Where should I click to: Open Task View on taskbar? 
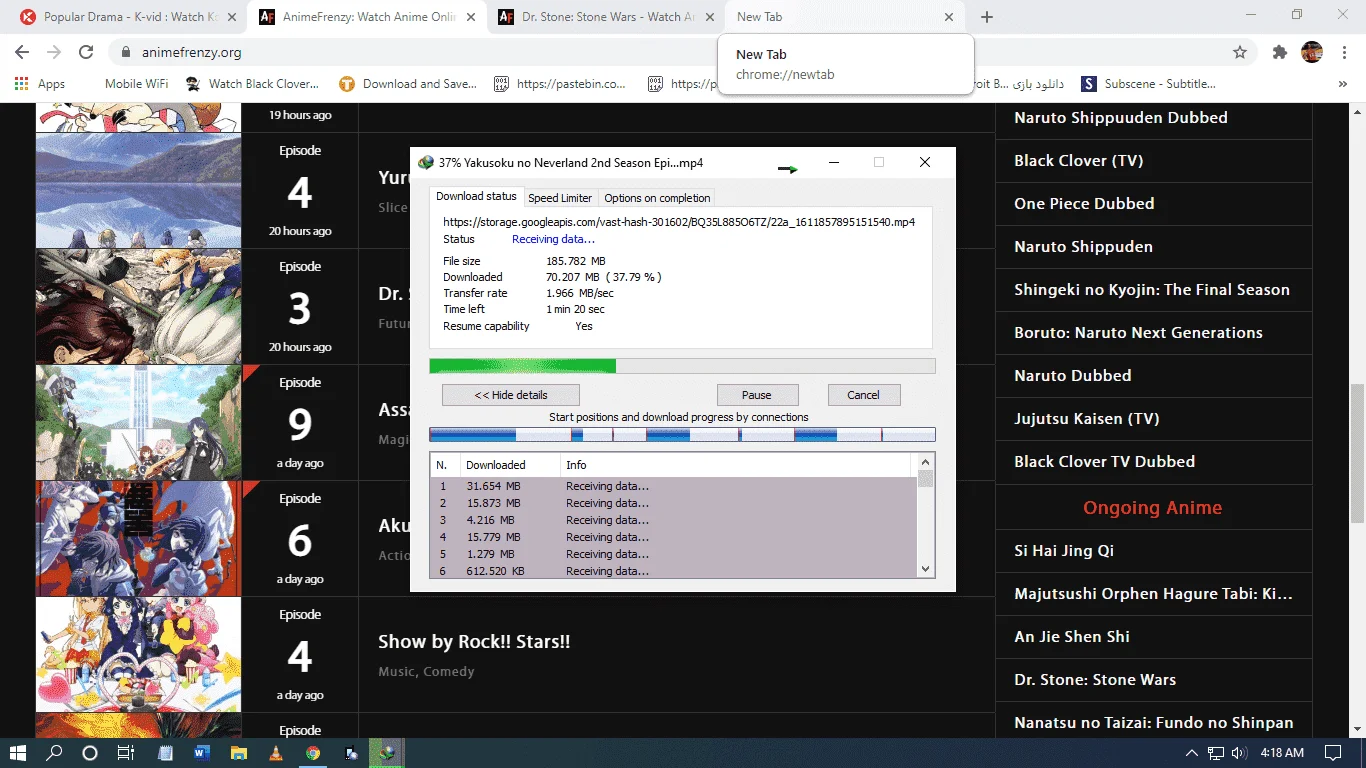click(126, 753)
